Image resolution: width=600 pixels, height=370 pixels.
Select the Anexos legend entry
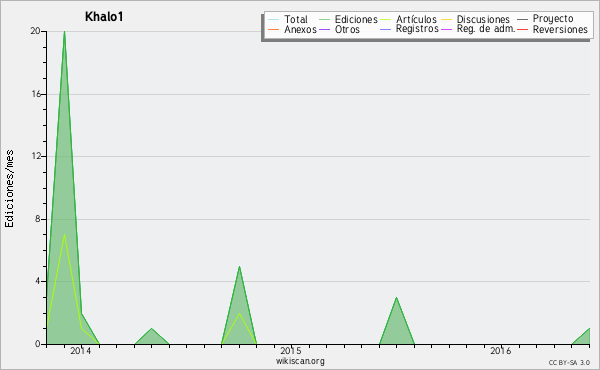[300, 29]
